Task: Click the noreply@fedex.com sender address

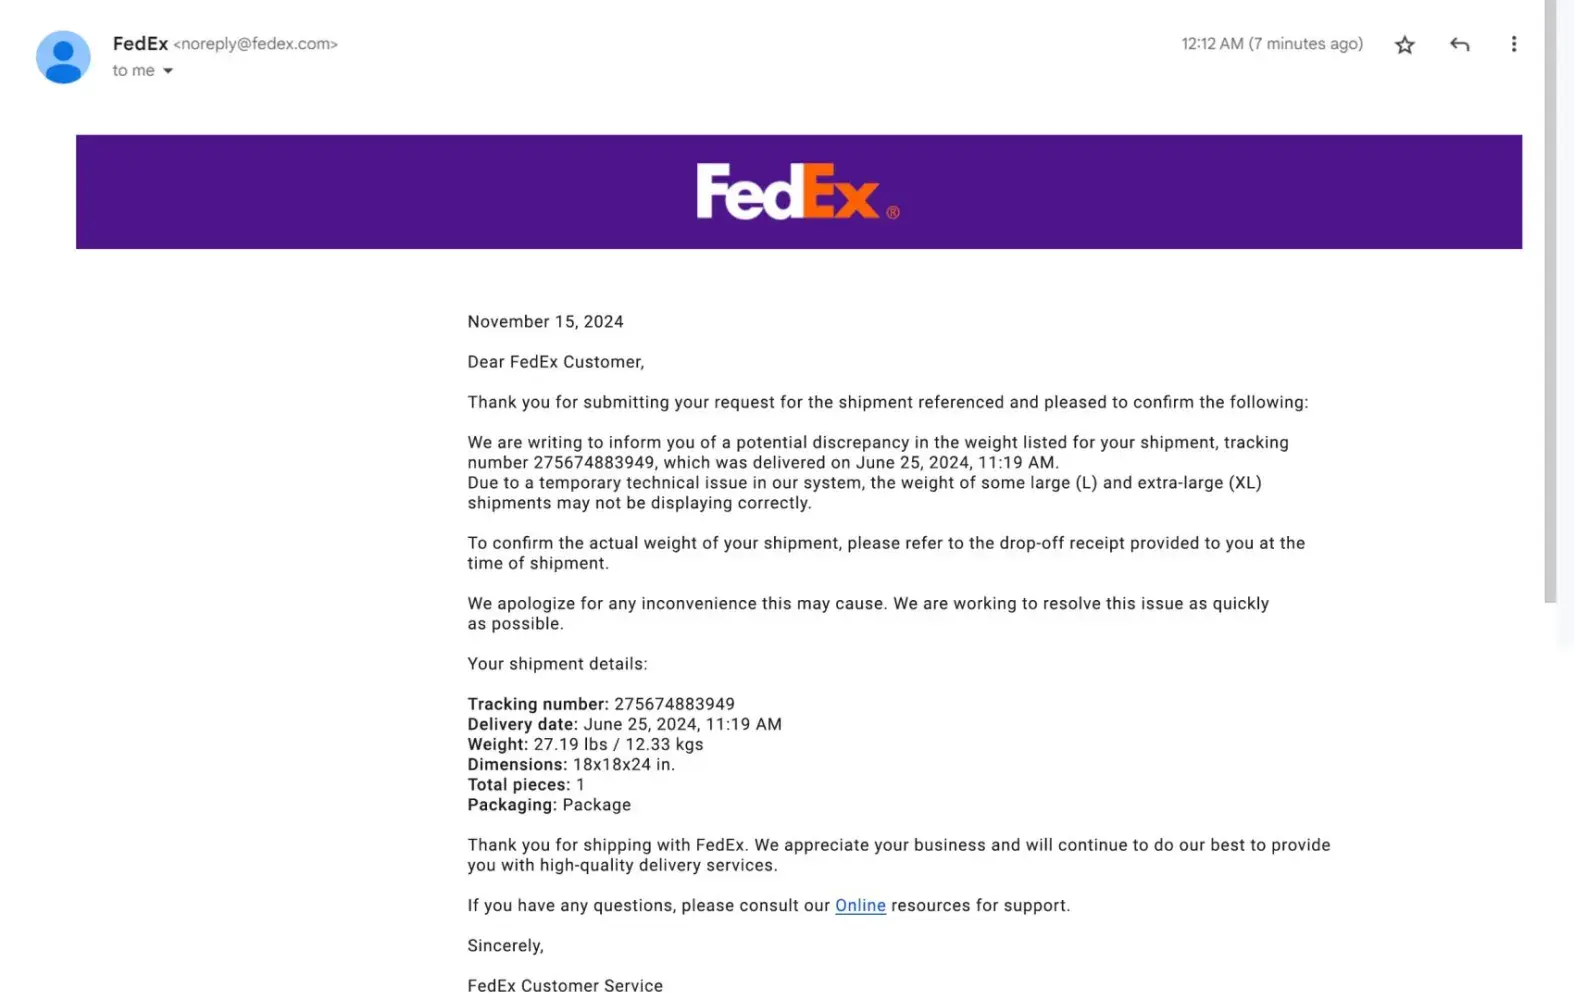Action: (256, 44)
